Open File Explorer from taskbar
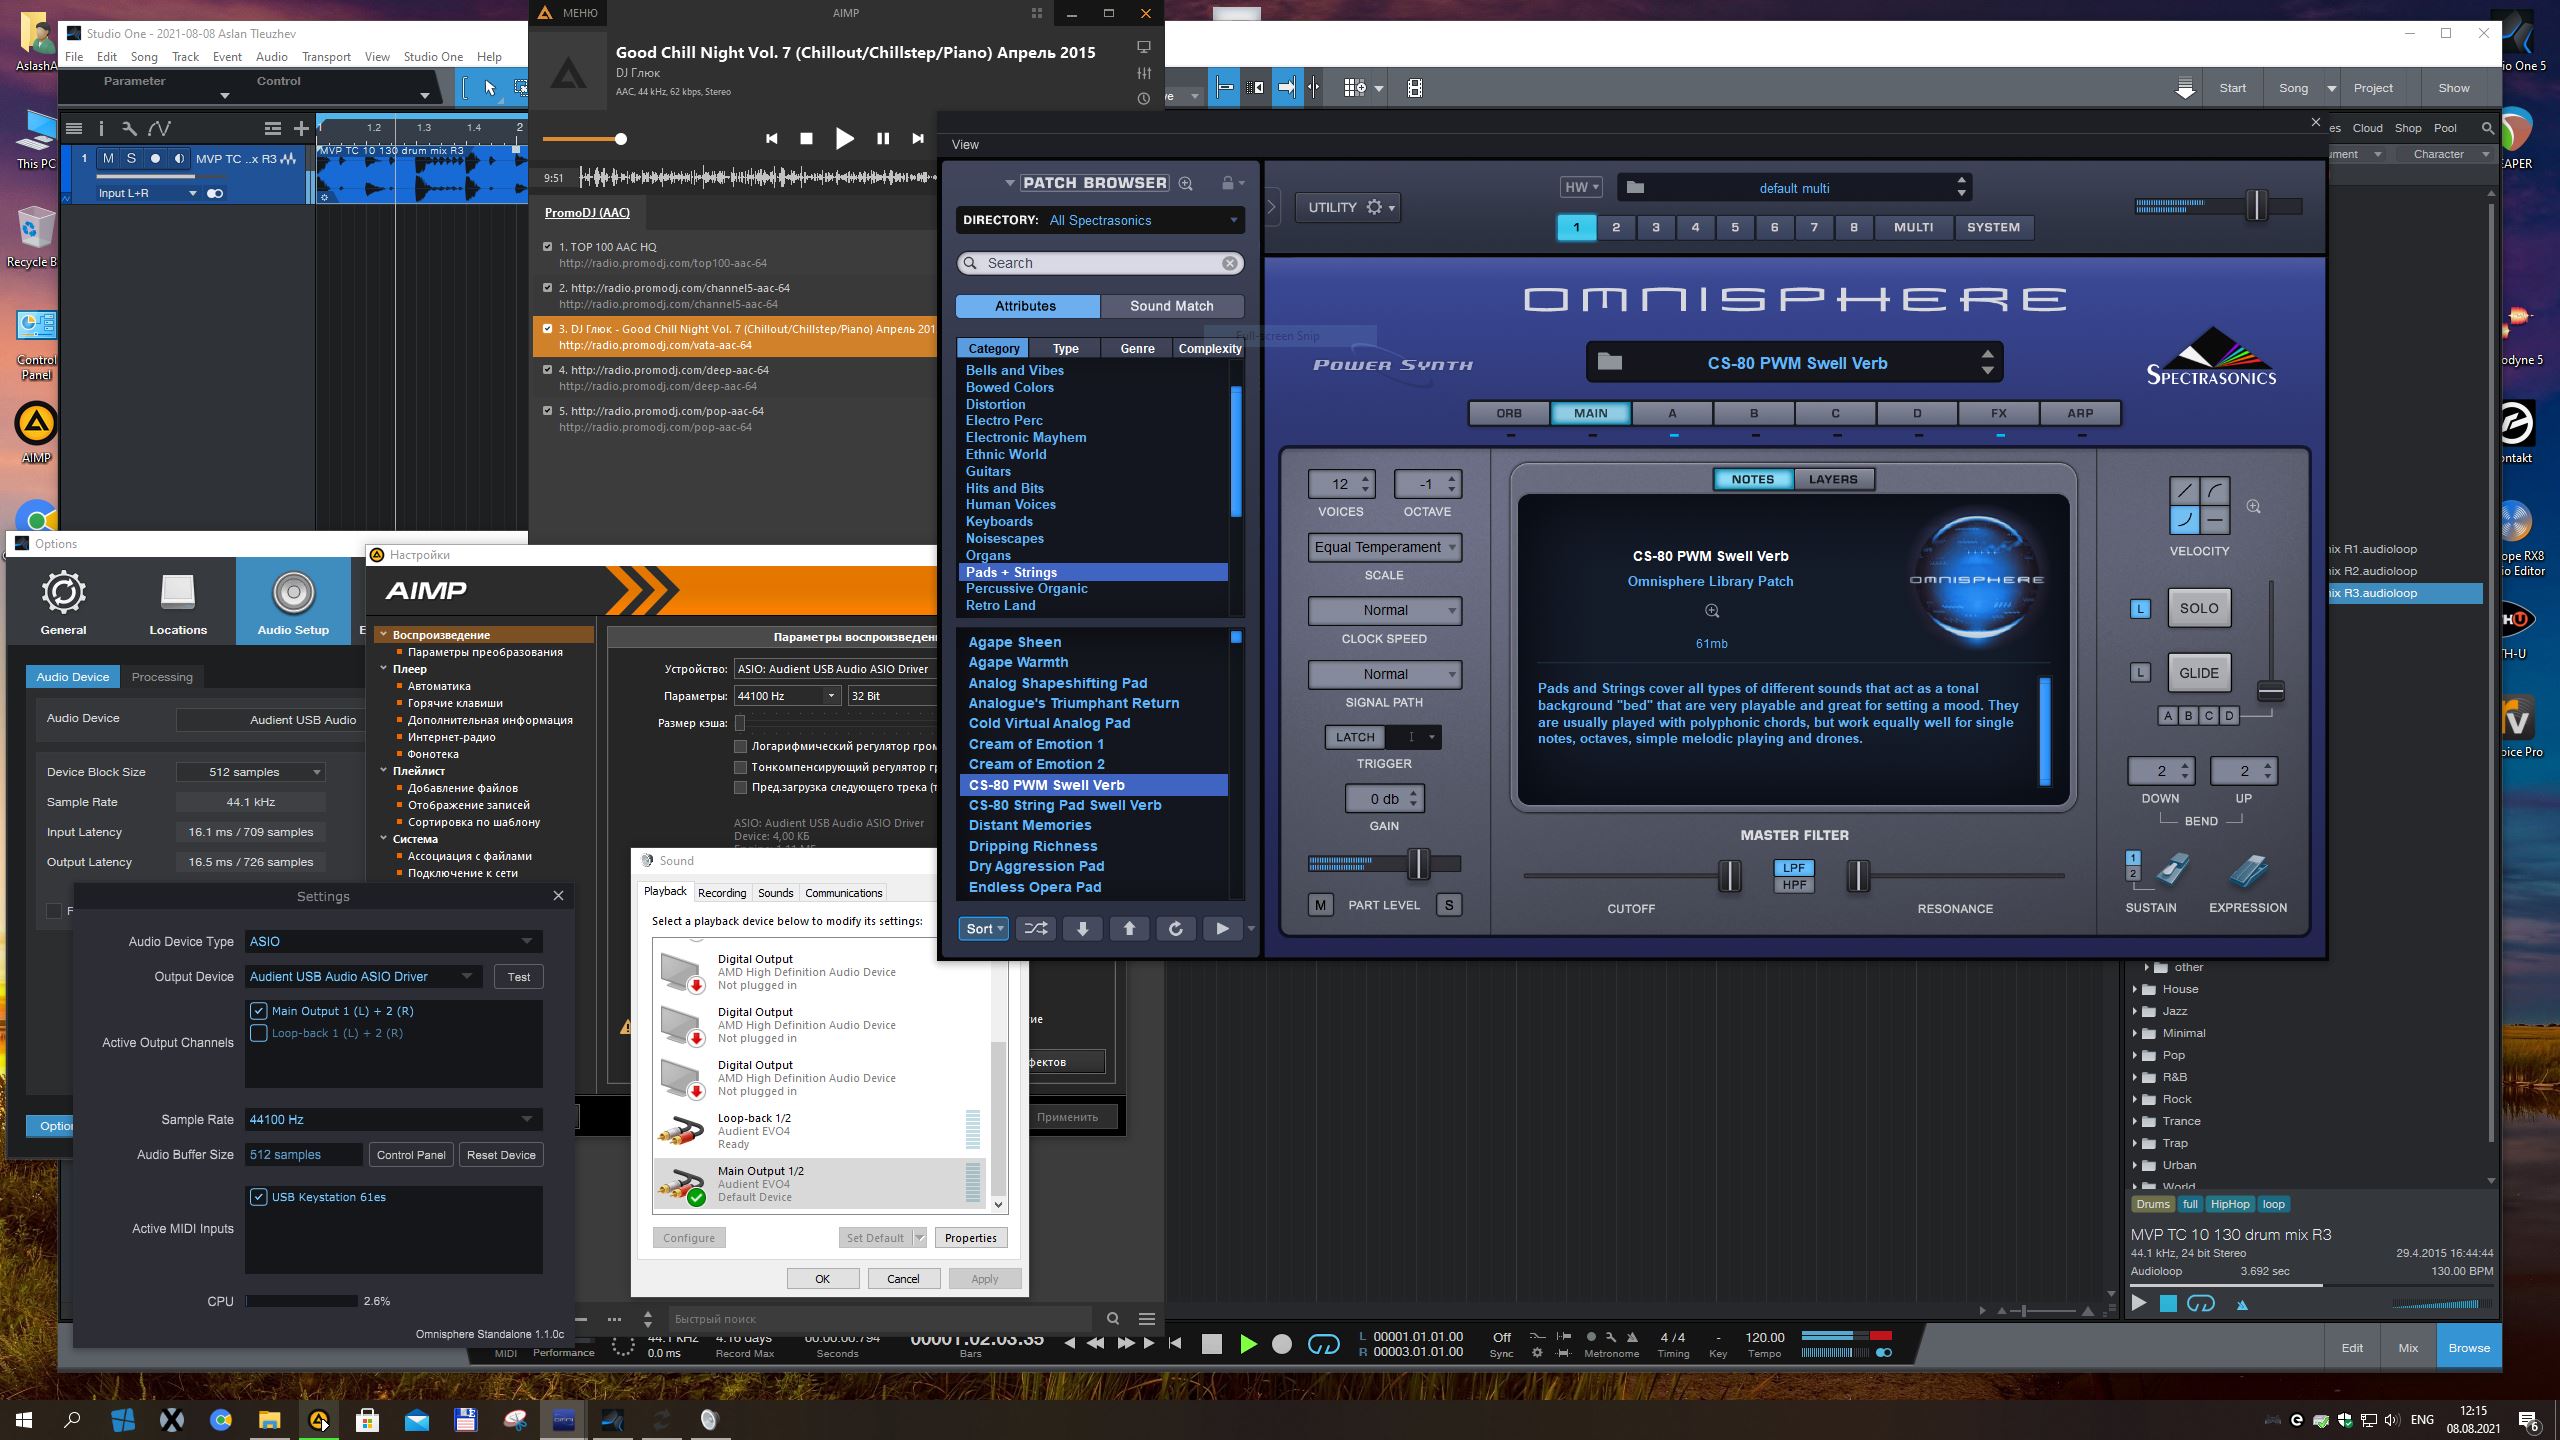2560x1440 pixels. 269,1420
